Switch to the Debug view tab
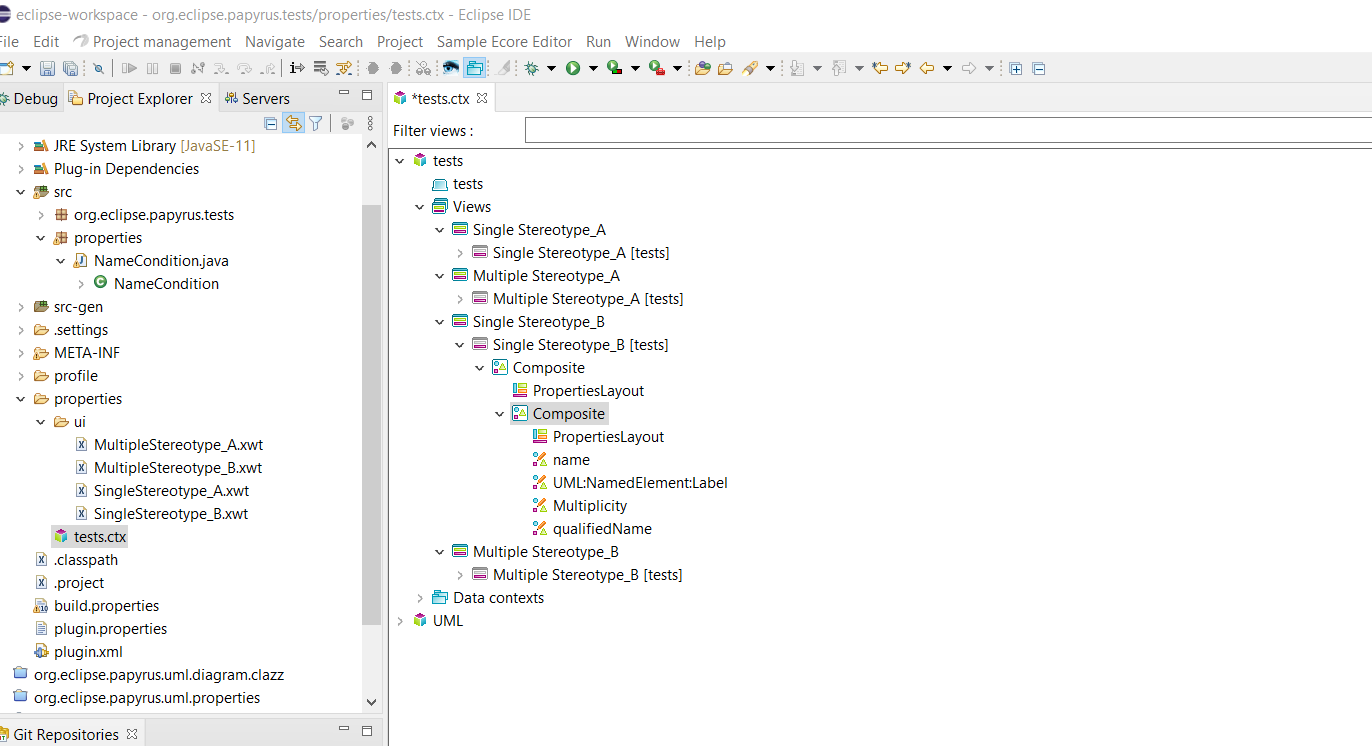 [31, 98]
